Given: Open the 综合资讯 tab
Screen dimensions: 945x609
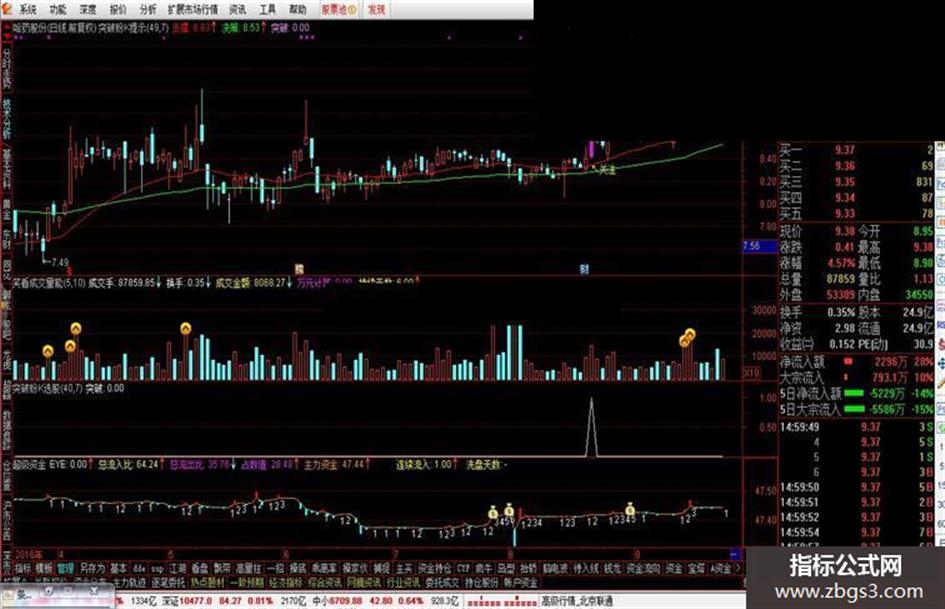Looking at the screenshot, I should pos(325,582).
